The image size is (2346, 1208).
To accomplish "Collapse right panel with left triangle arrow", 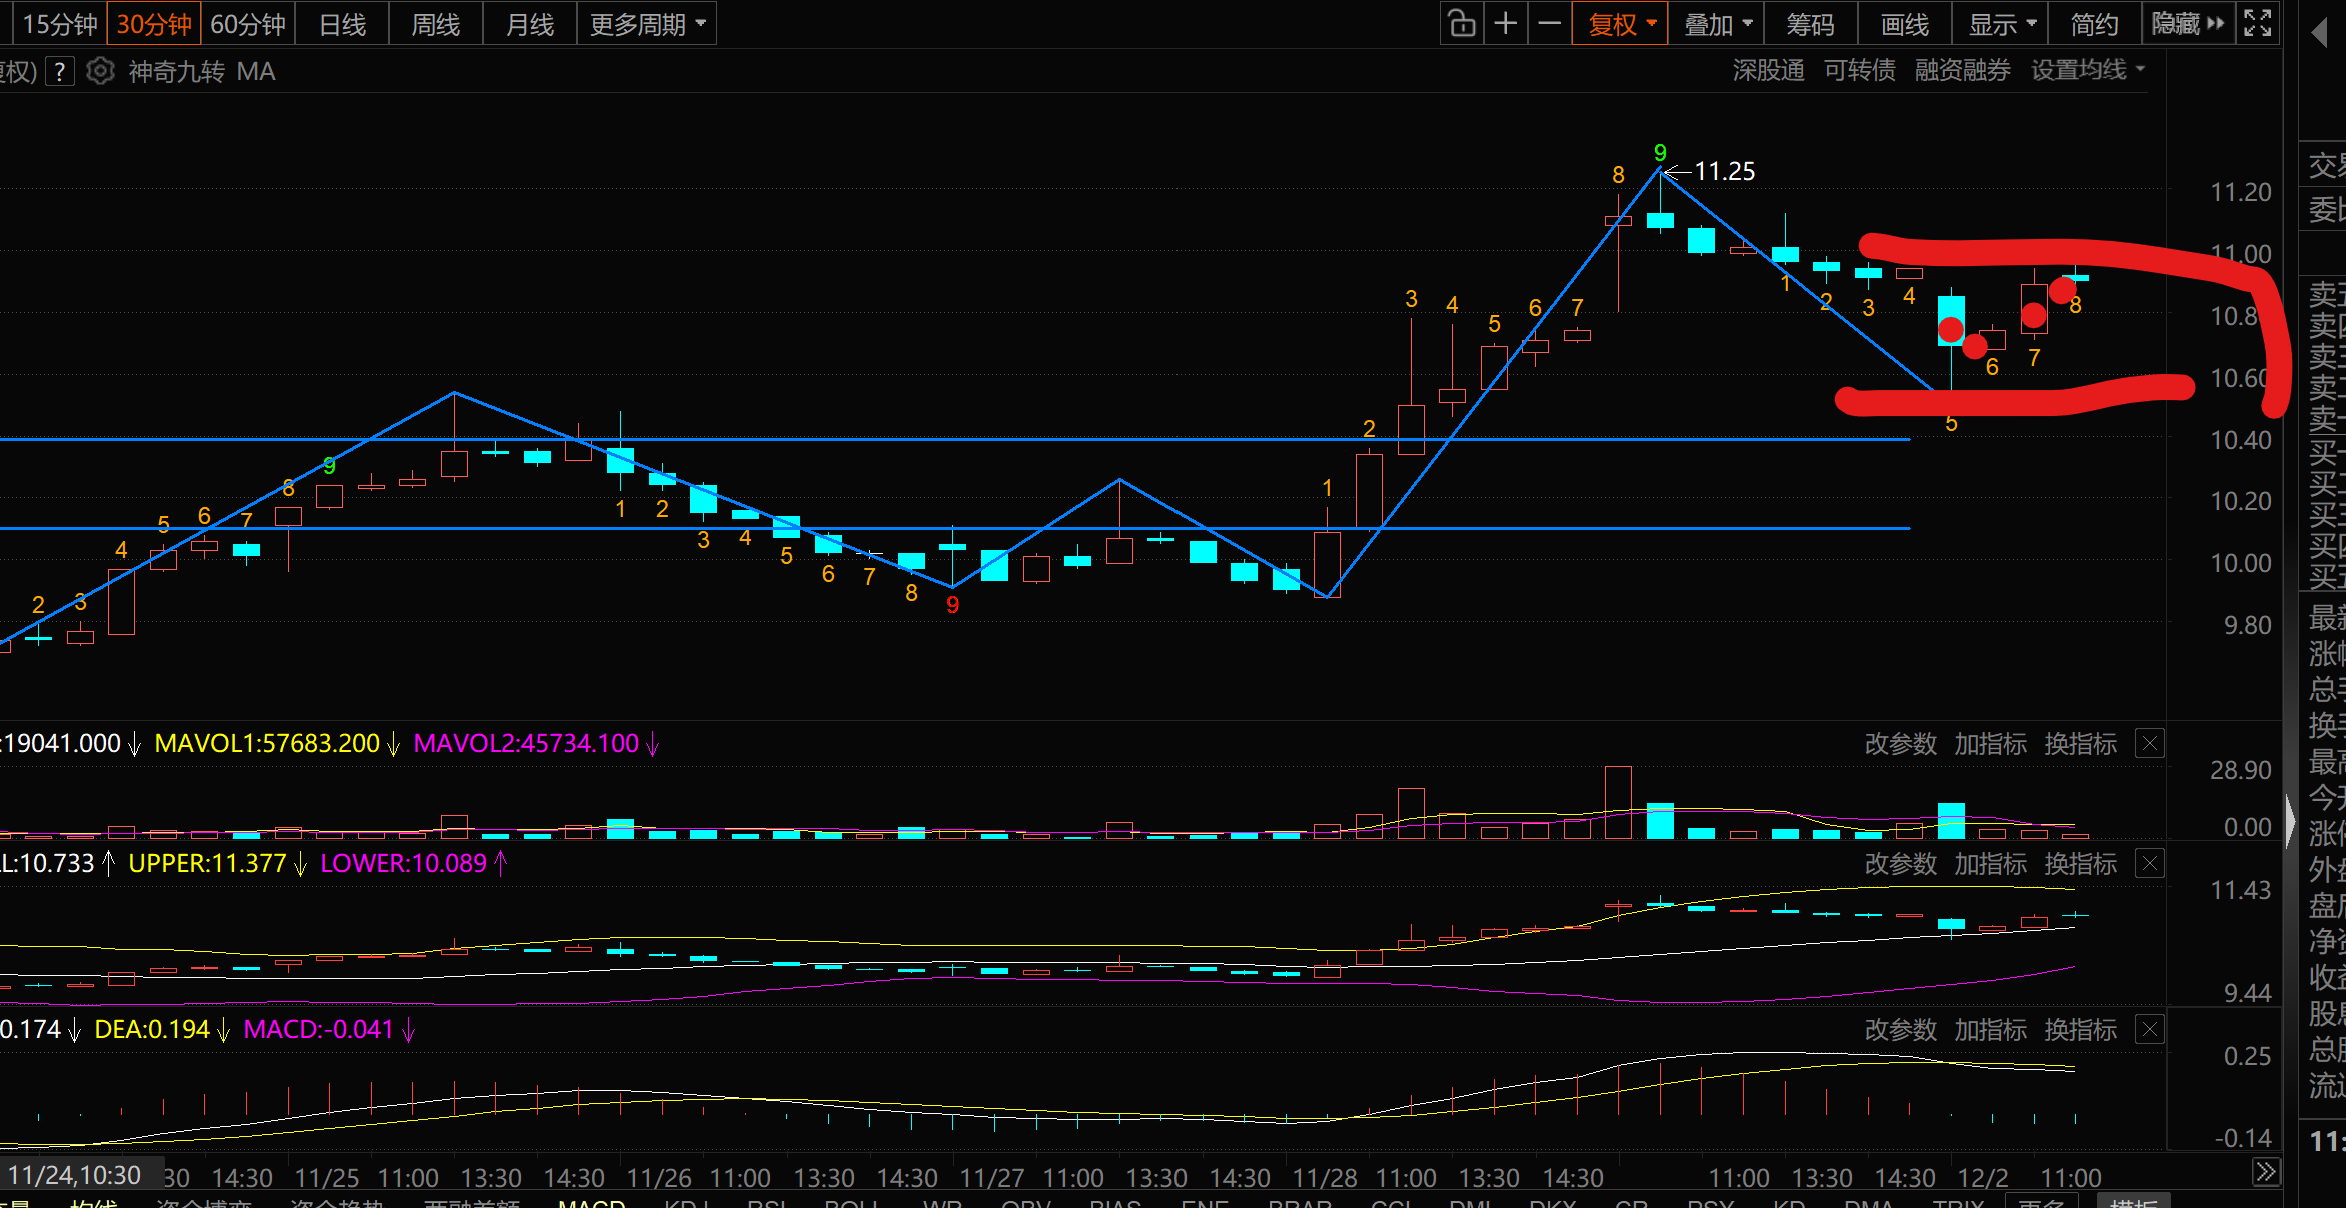I will pyautogui.click(x=2320, y=33).
